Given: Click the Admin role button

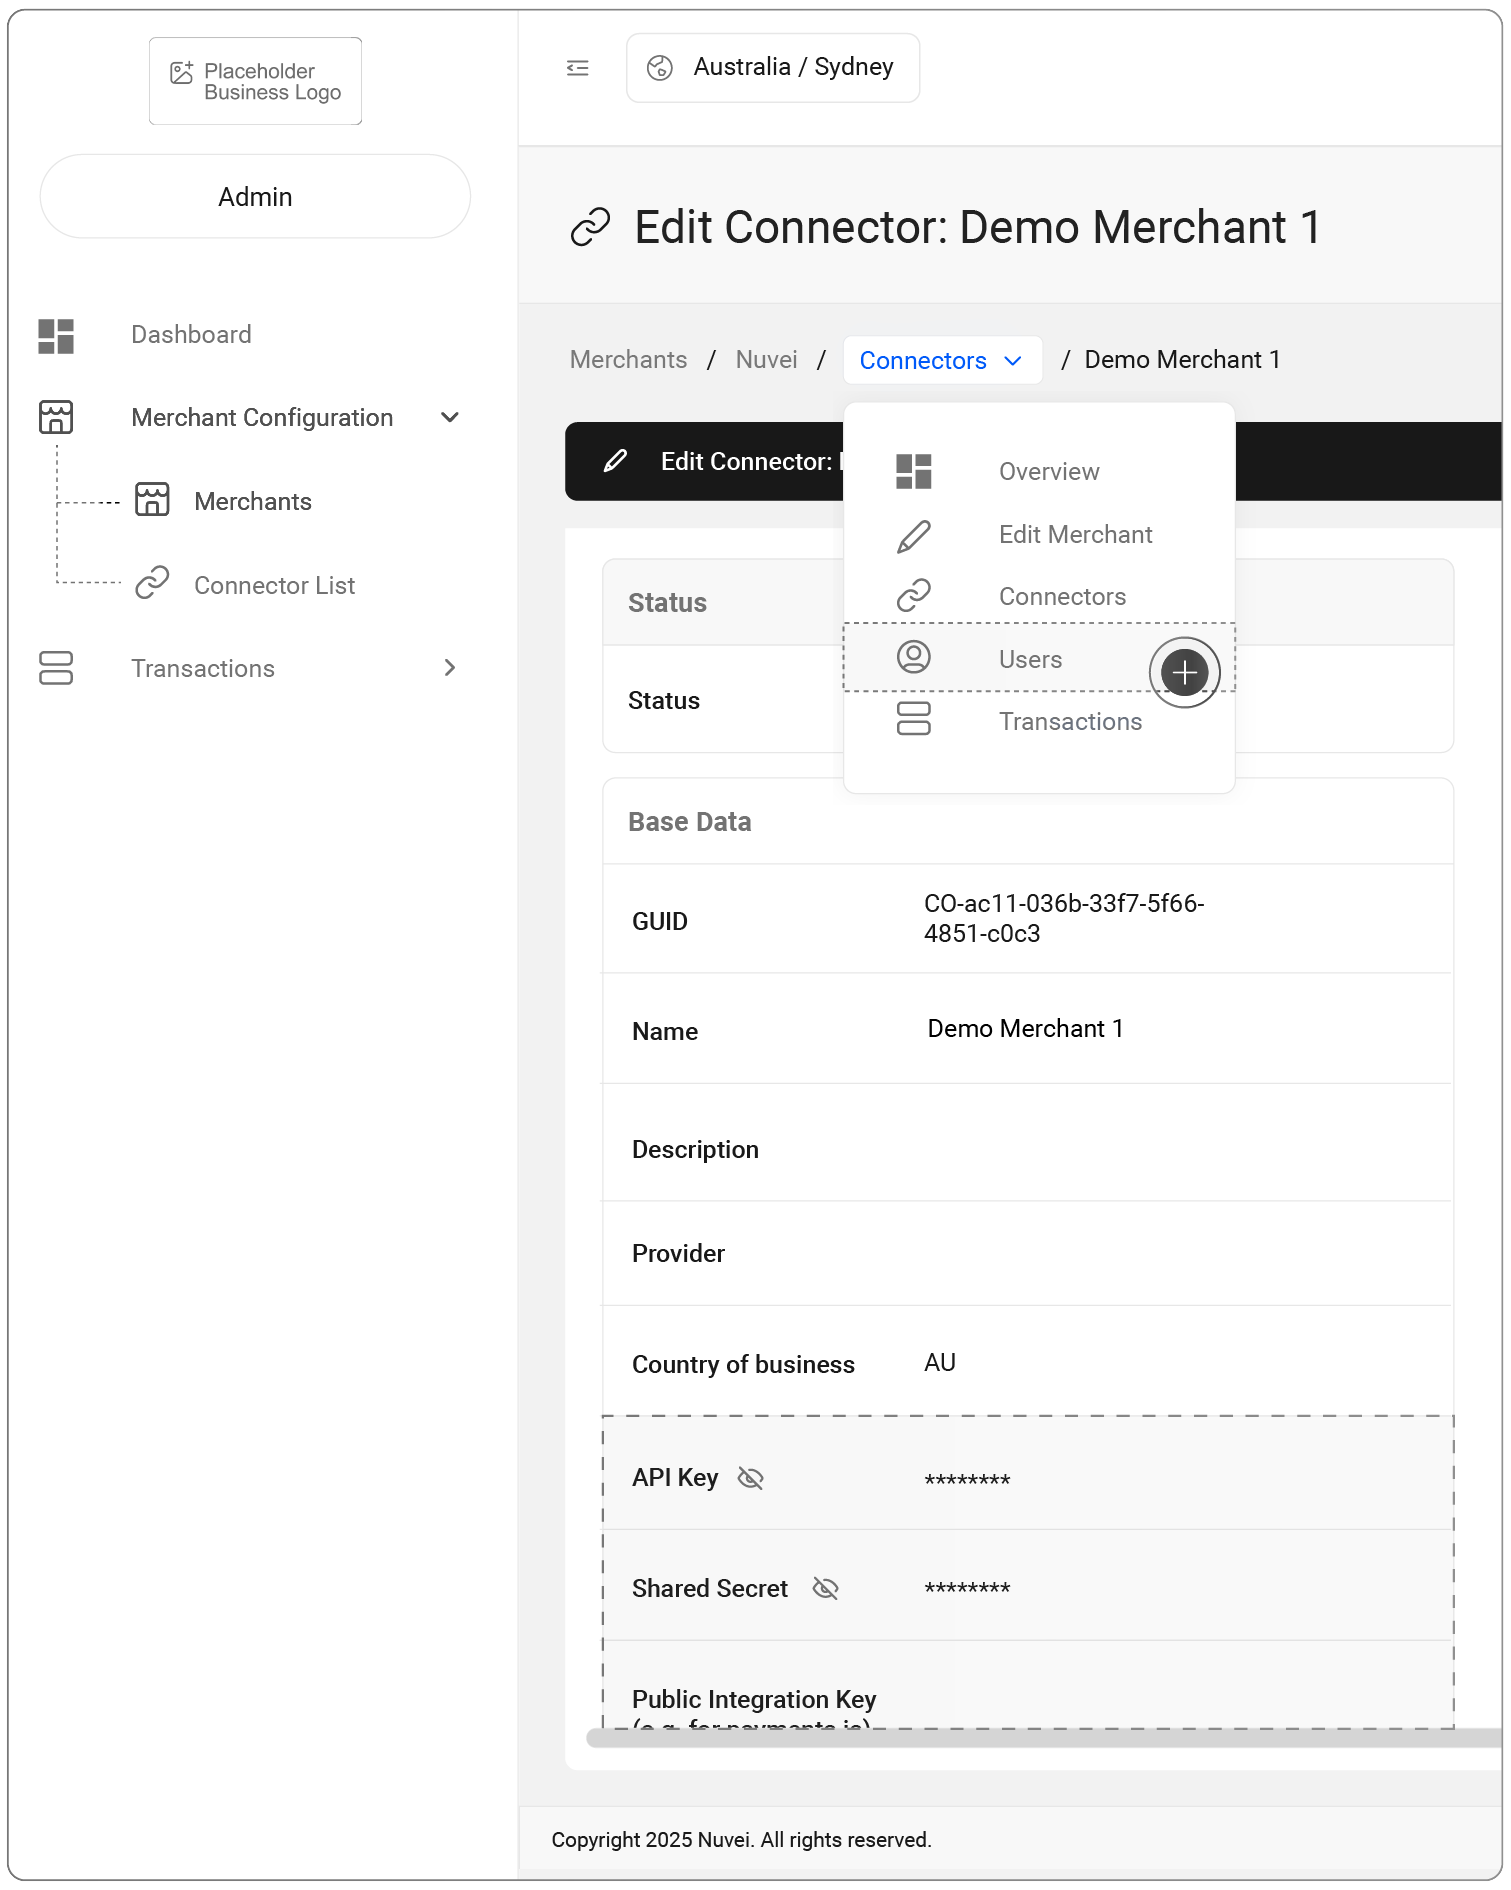Looking at the screenshot, I should [x=255, y=196].
